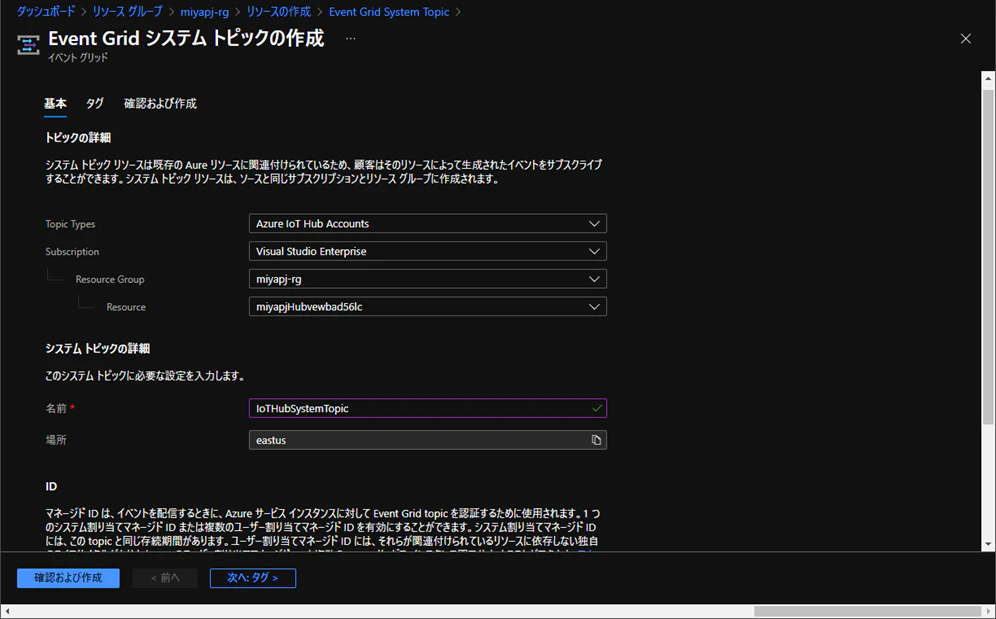Navigate to ダッシュボード breadcrumb

click(46, 11)
